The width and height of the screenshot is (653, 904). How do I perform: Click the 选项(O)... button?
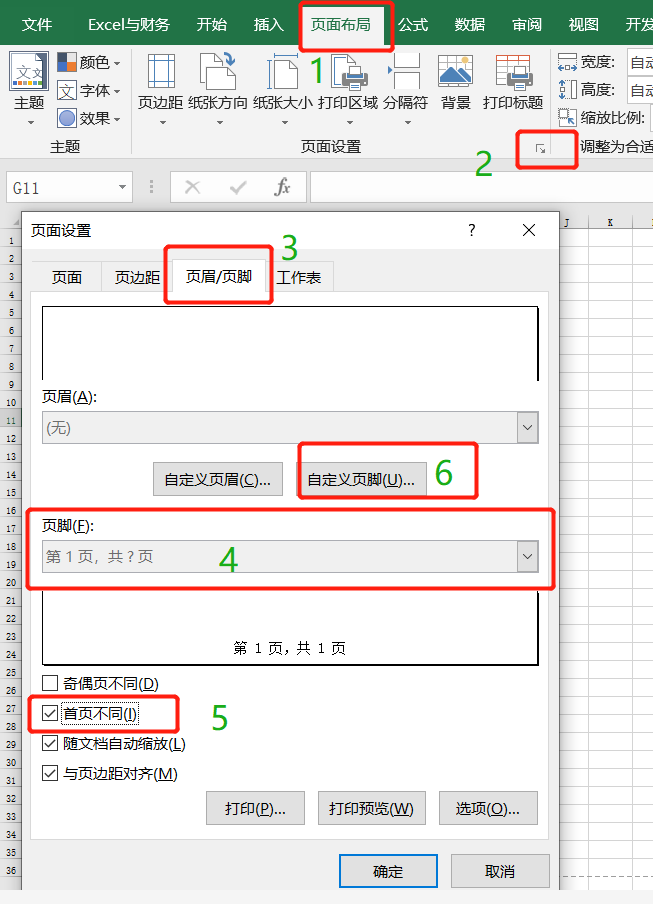click(488, 808)
